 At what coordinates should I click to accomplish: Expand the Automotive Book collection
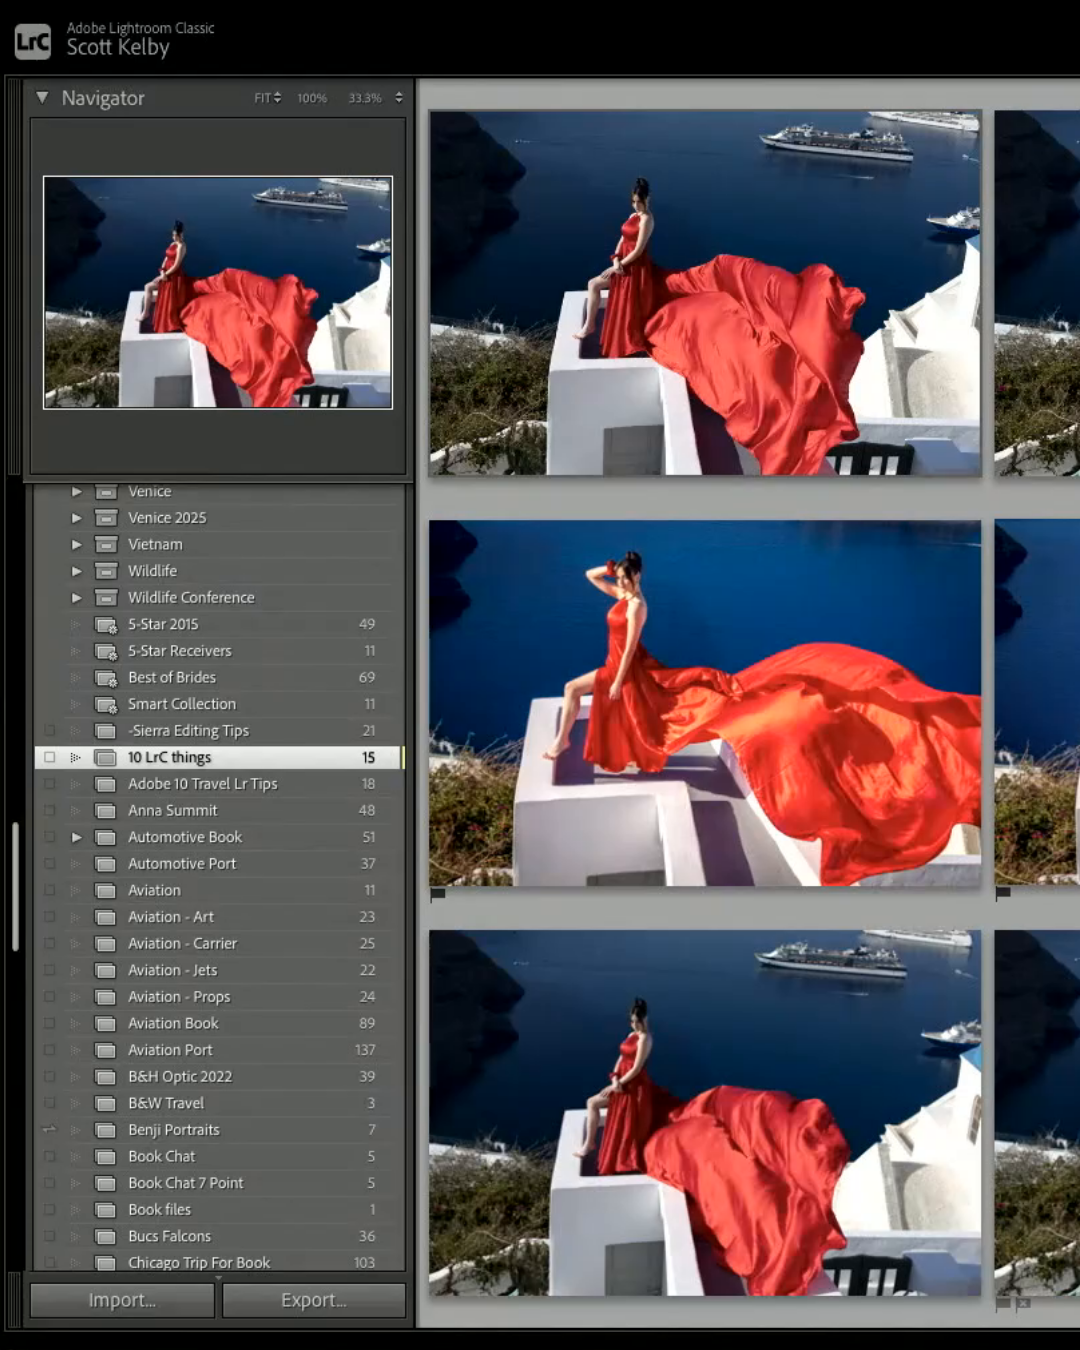76,837
